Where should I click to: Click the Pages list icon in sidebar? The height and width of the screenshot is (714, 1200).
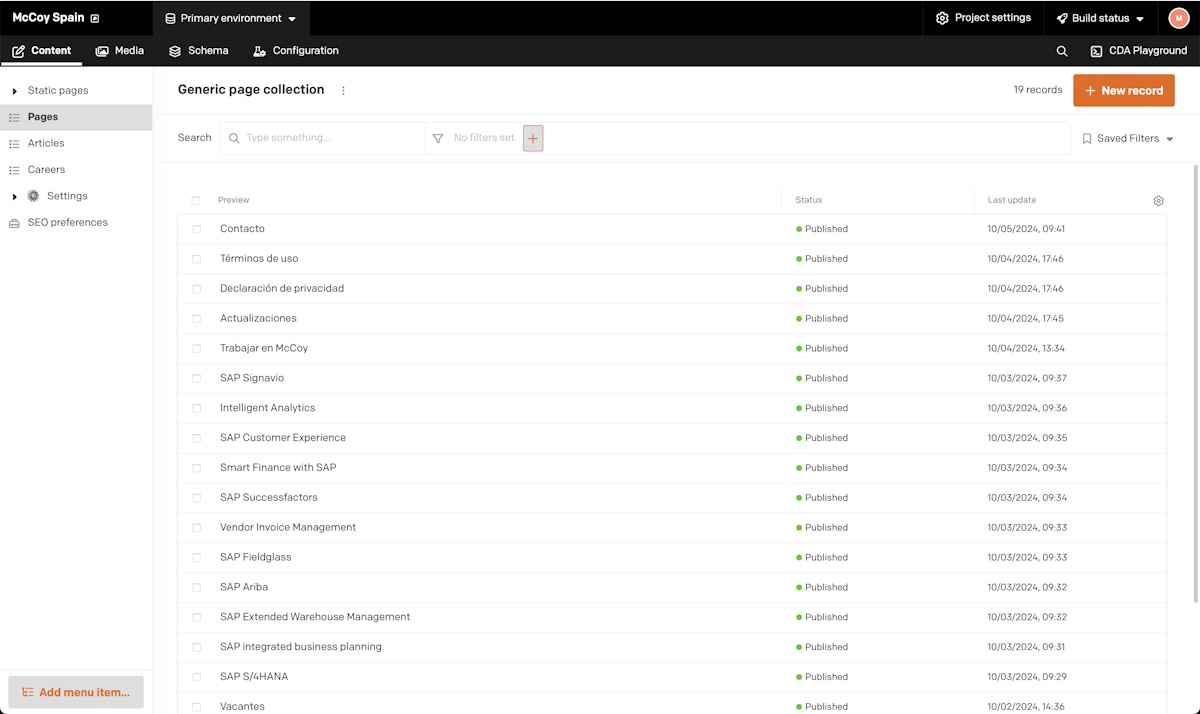14,118
